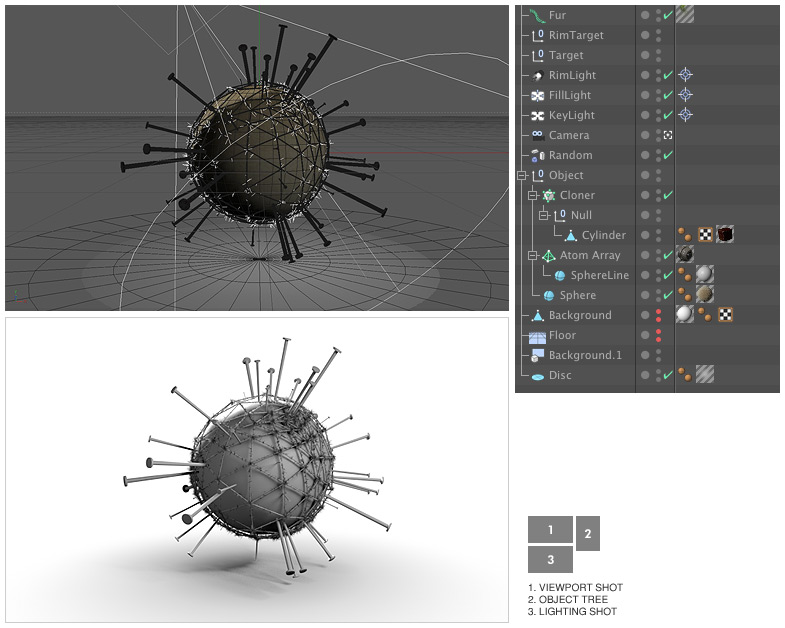Screen dimensions: 785x628
Task: Toggle red visibility dots for Background
Action: click(658, 315)
